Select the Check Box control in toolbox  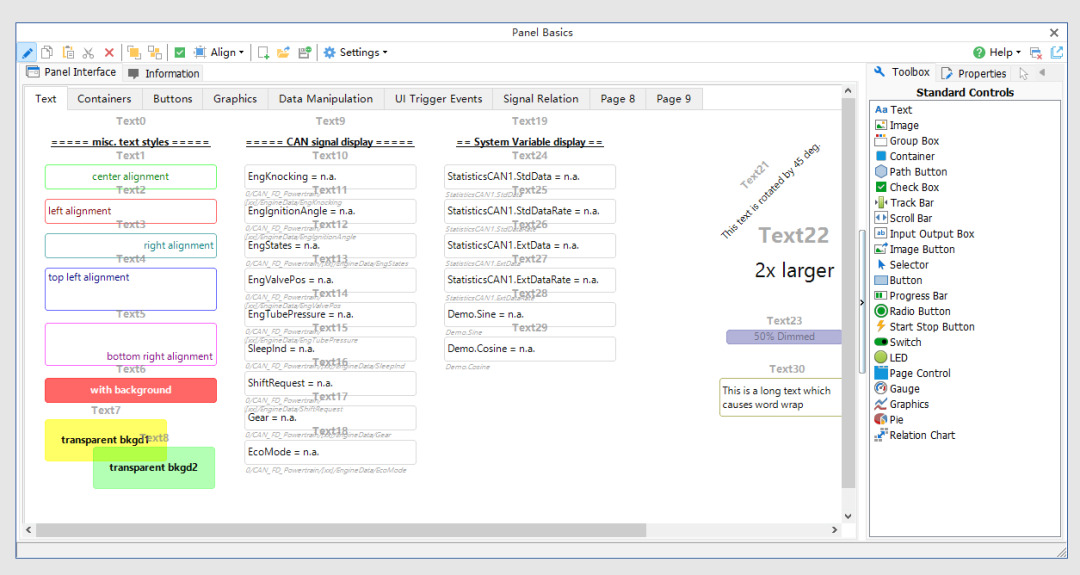coord(906,187)
